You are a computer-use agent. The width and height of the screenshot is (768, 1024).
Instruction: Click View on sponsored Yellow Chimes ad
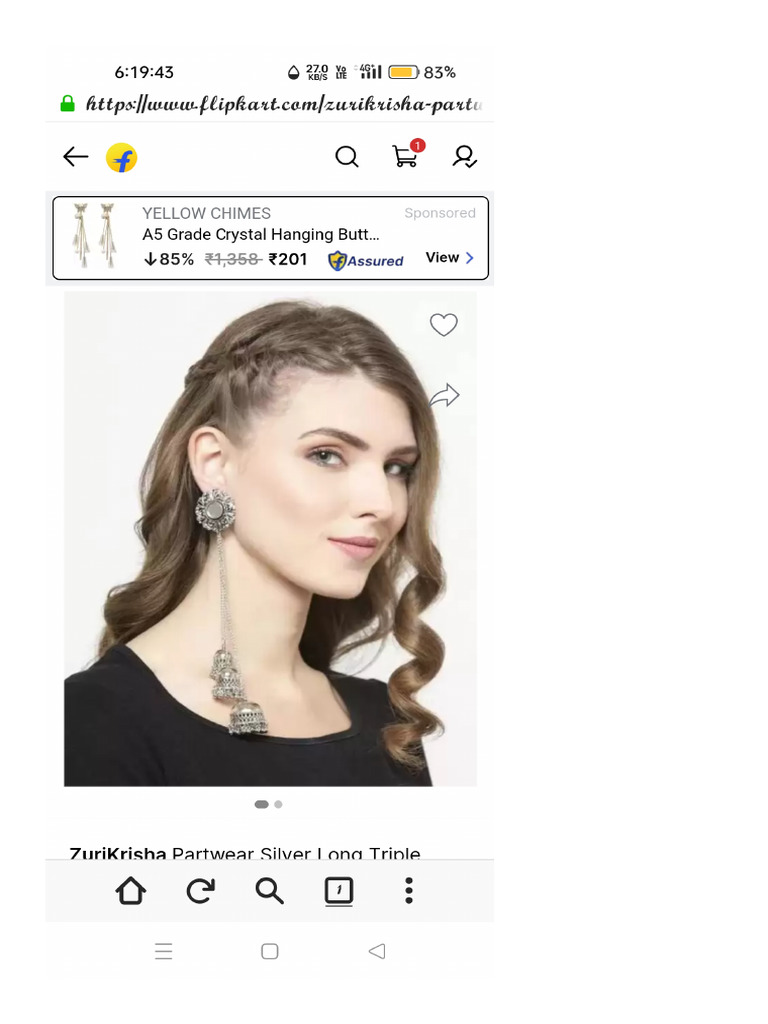(442, 257)
